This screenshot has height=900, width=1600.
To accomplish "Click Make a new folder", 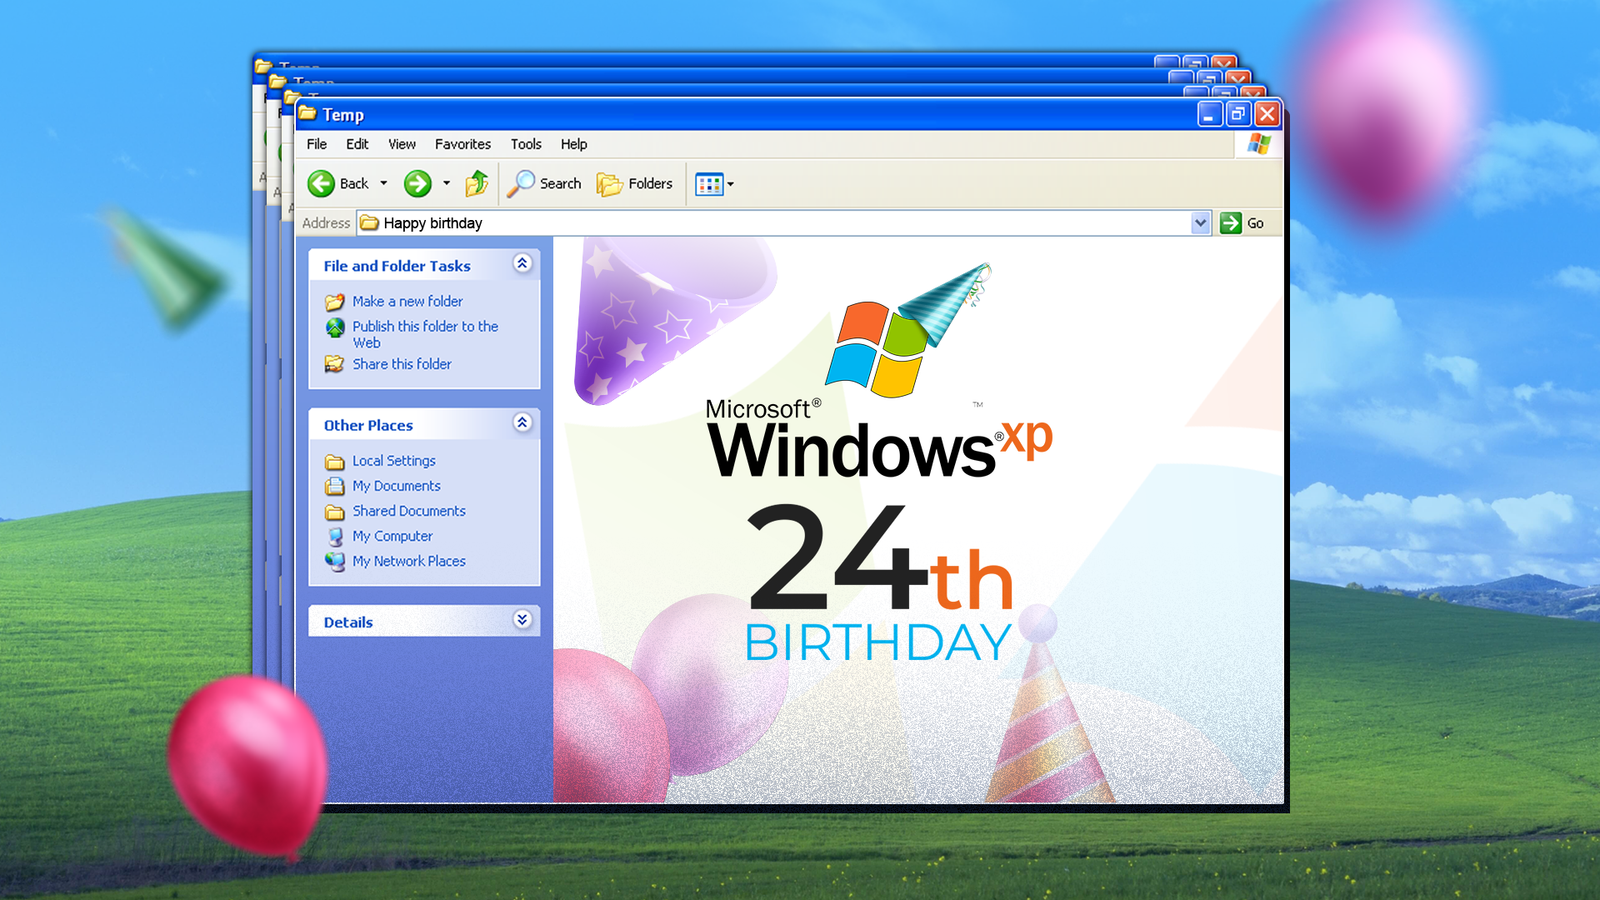I will 406,301.
